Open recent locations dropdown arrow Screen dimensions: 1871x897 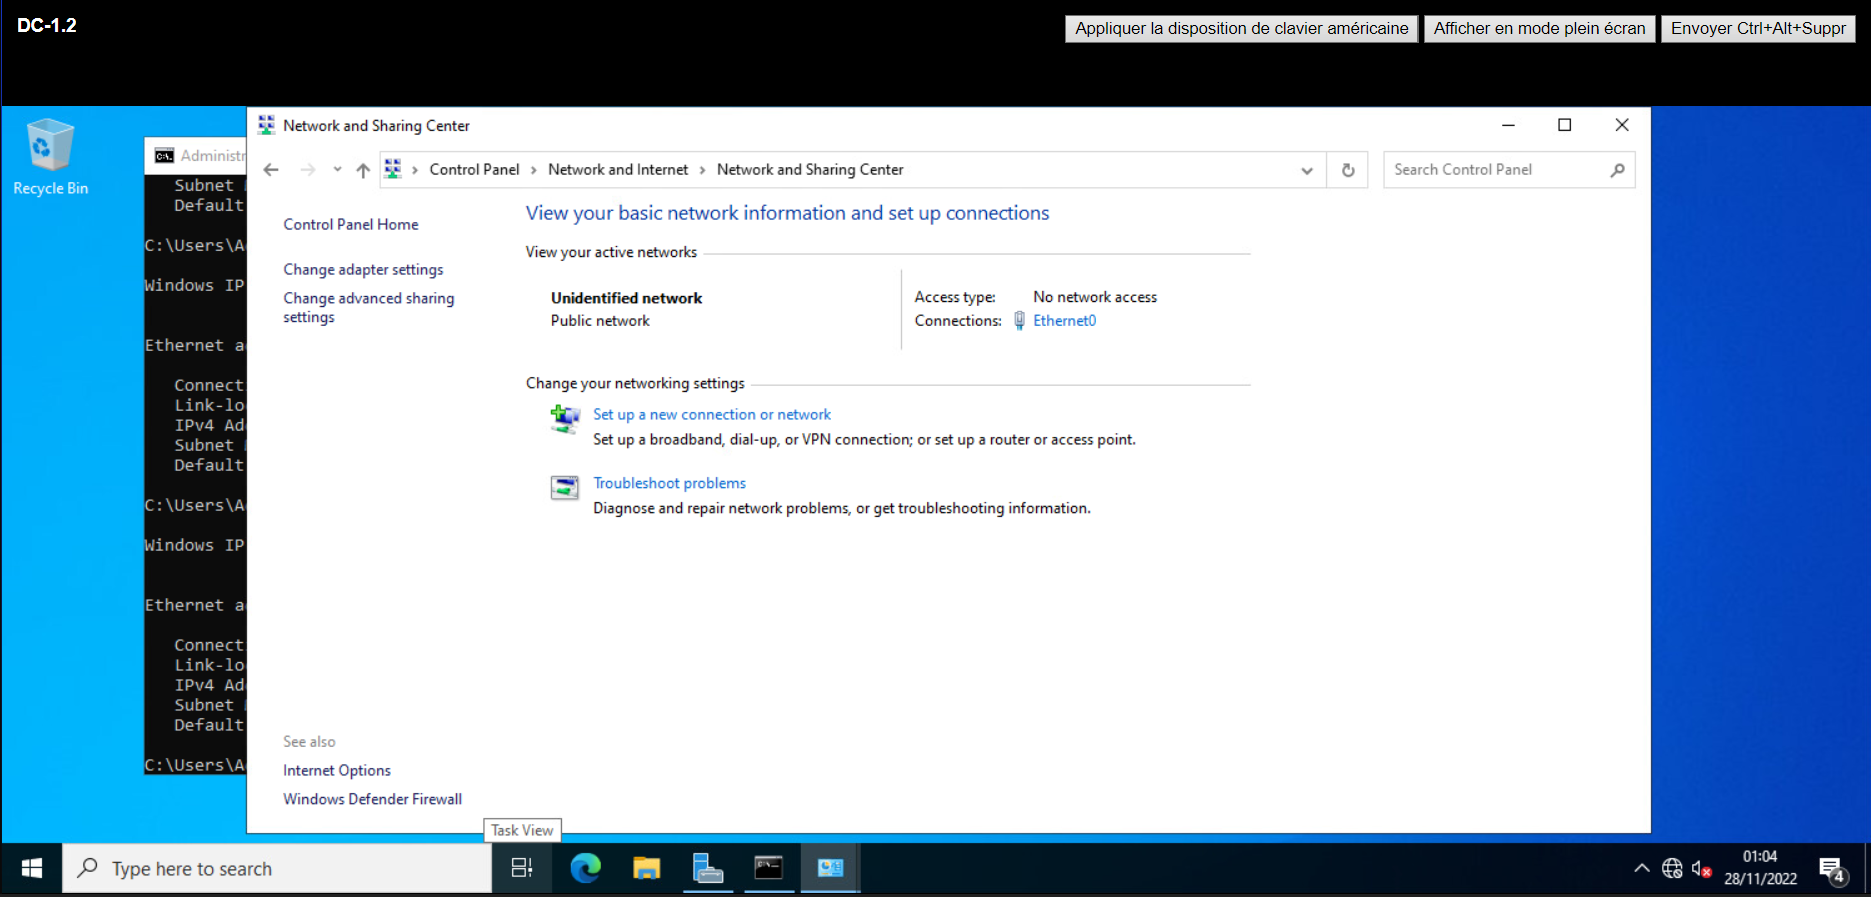click(337, 170)
